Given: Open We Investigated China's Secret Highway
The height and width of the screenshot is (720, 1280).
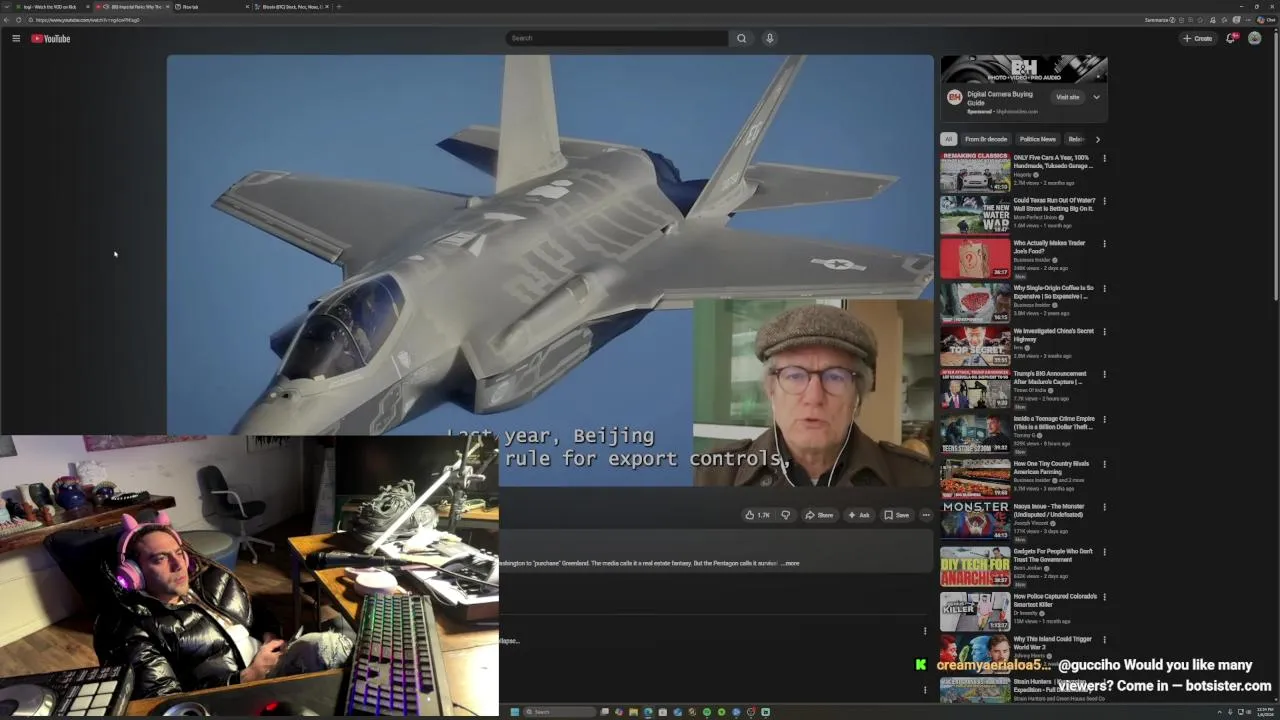Looking at the screenshot, I should point(1054,335).
